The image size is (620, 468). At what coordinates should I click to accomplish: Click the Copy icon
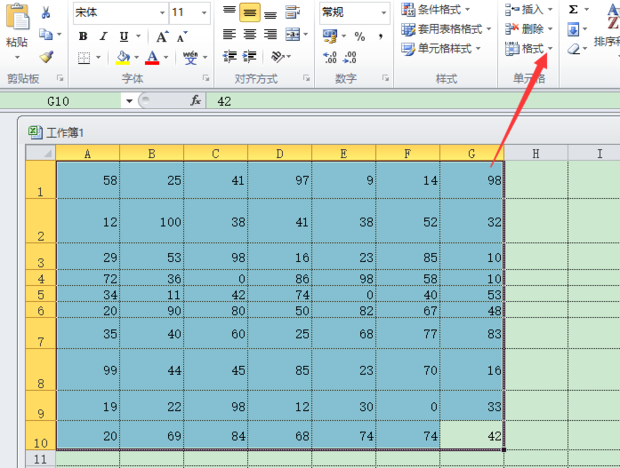46,35
